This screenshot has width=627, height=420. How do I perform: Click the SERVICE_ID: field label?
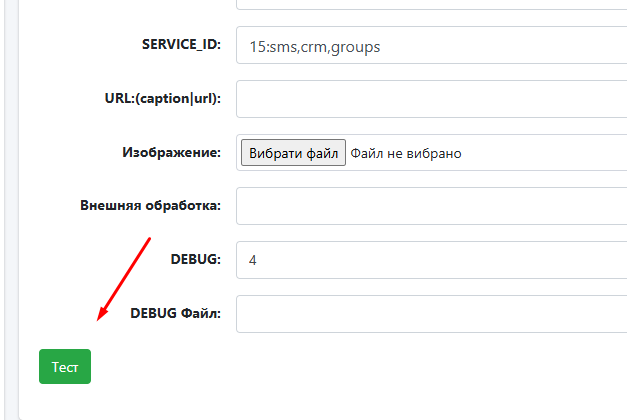(x=181, y=46)
